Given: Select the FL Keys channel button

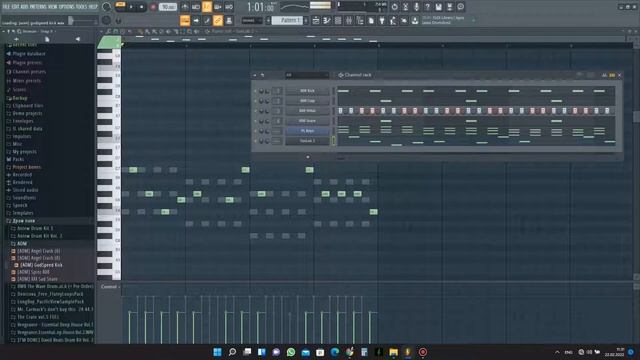Looking at the screenshot, I should (x=307, y=131).
